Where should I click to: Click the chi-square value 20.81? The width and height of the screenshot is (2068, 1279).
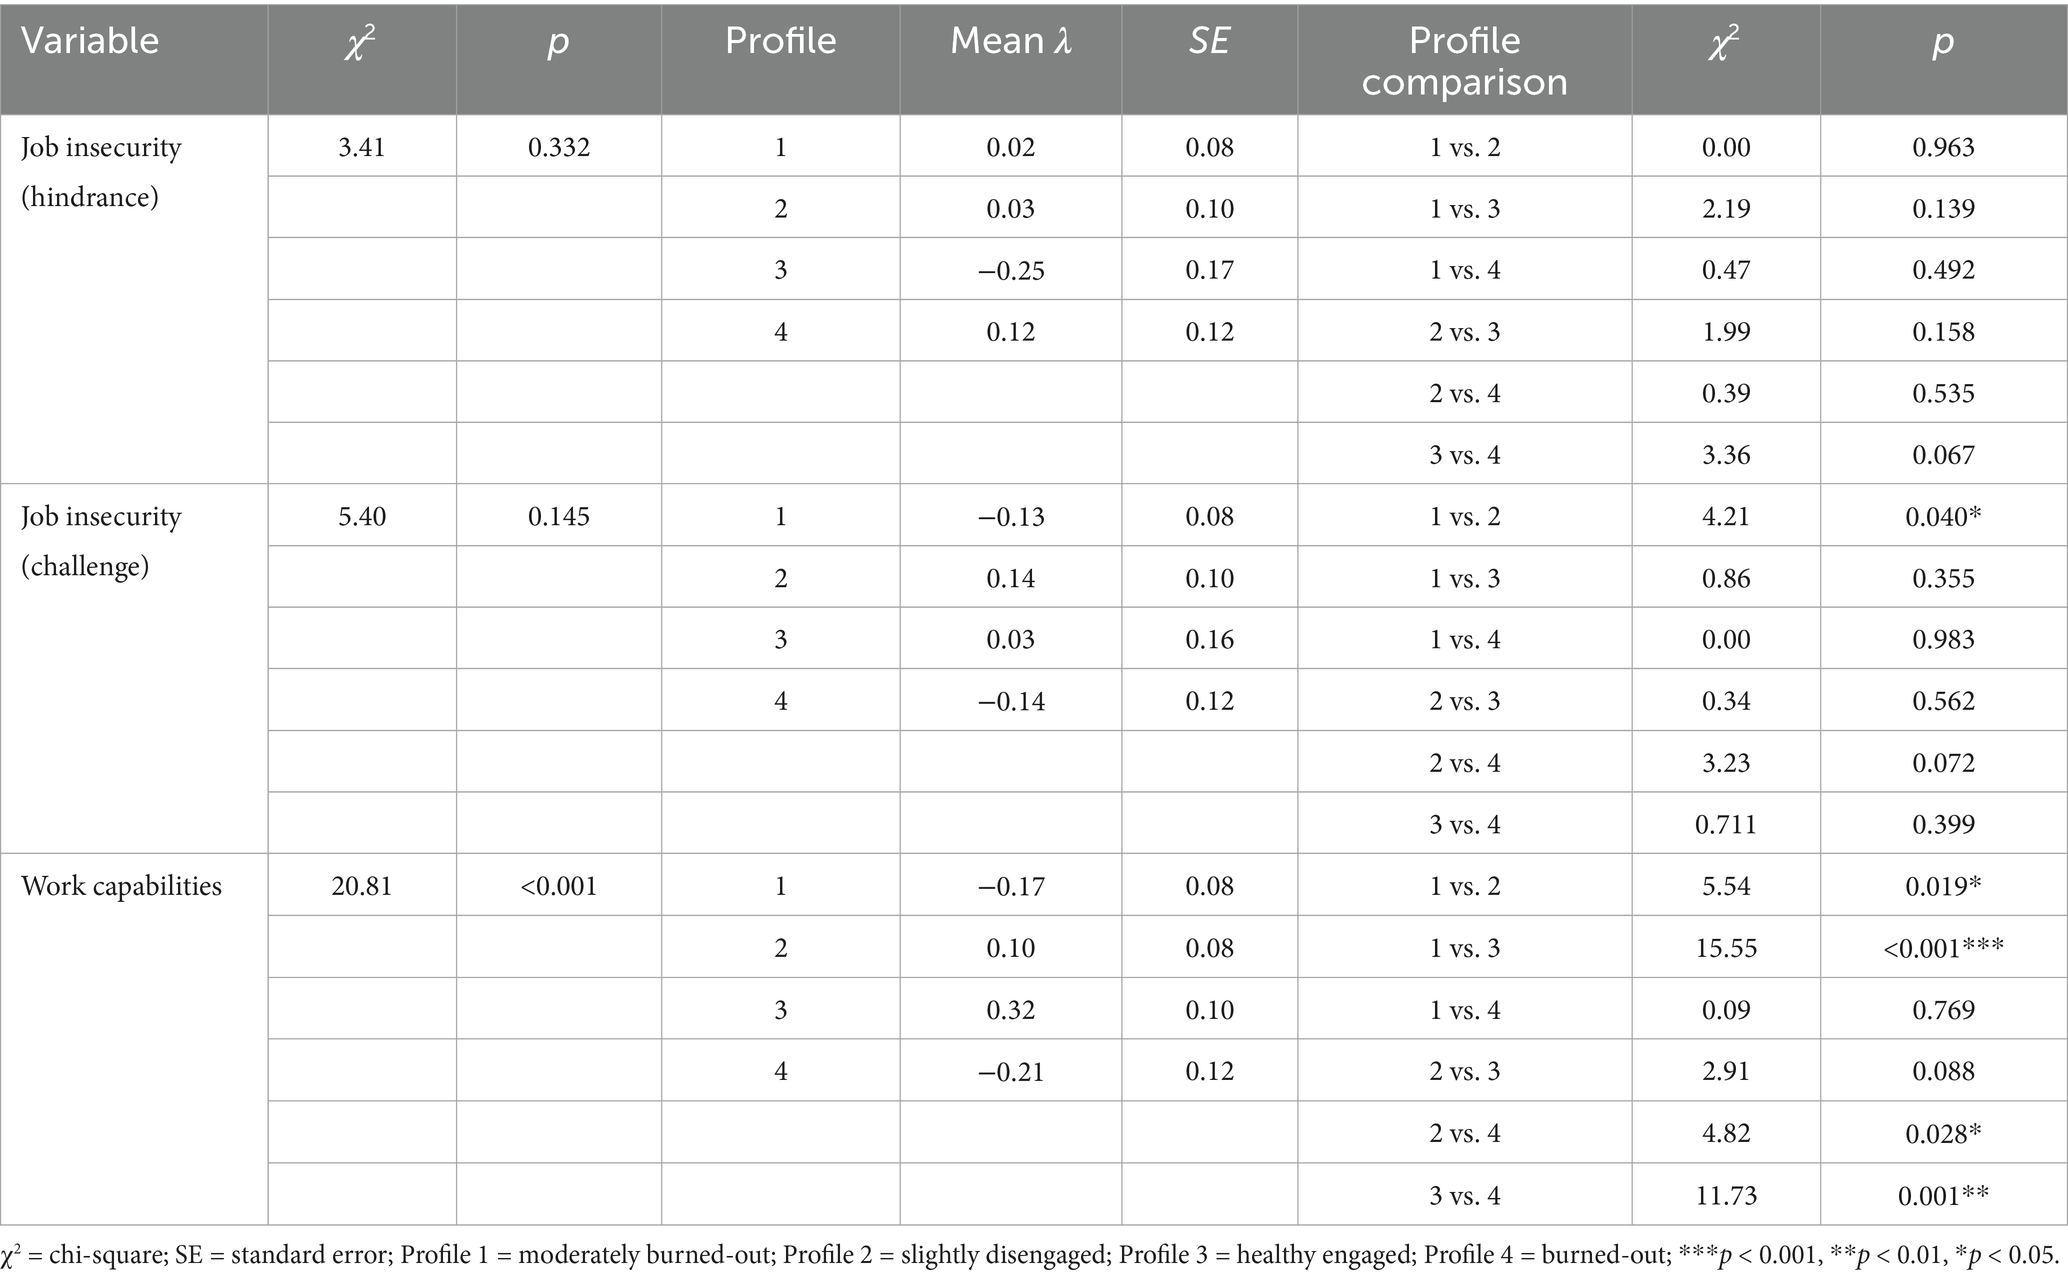pyautogui.click(x=362, y=886)
